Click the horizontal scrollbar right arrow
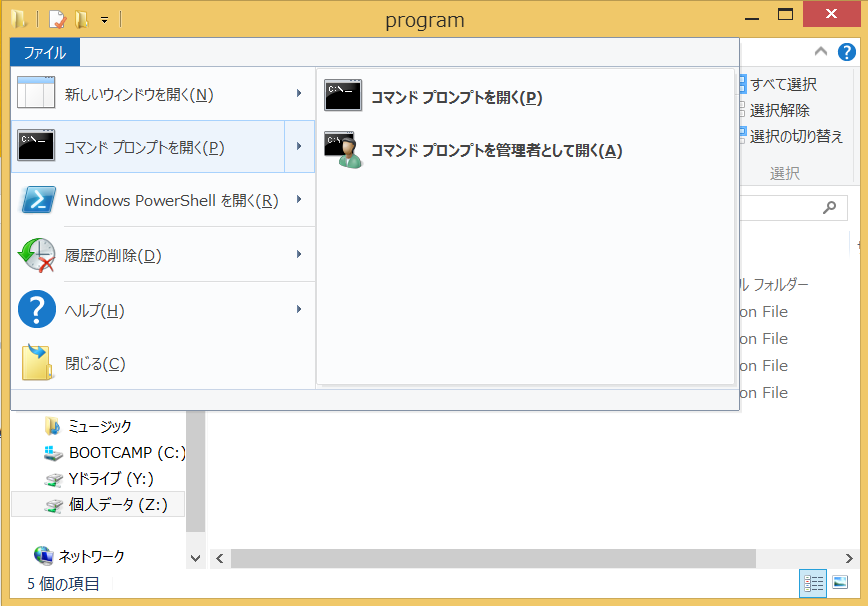 (x=849, y=558)
